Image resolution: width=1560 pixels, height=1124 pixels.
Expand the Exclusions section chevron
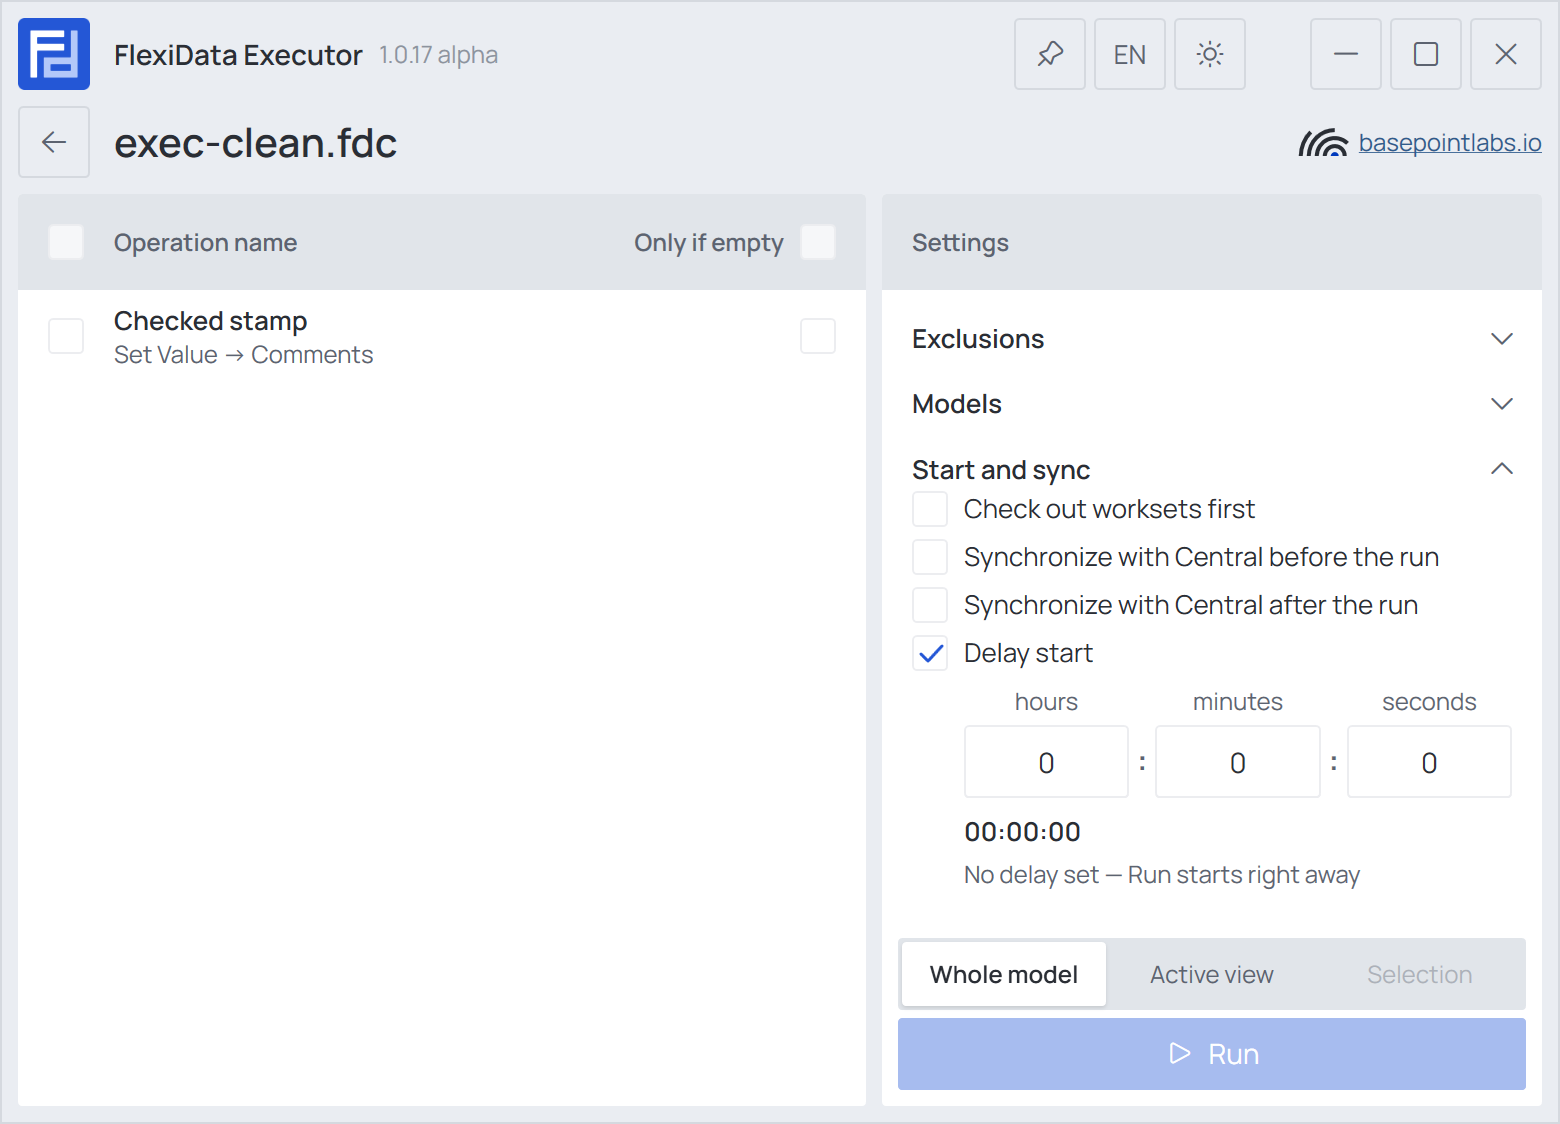[1502, 339]
